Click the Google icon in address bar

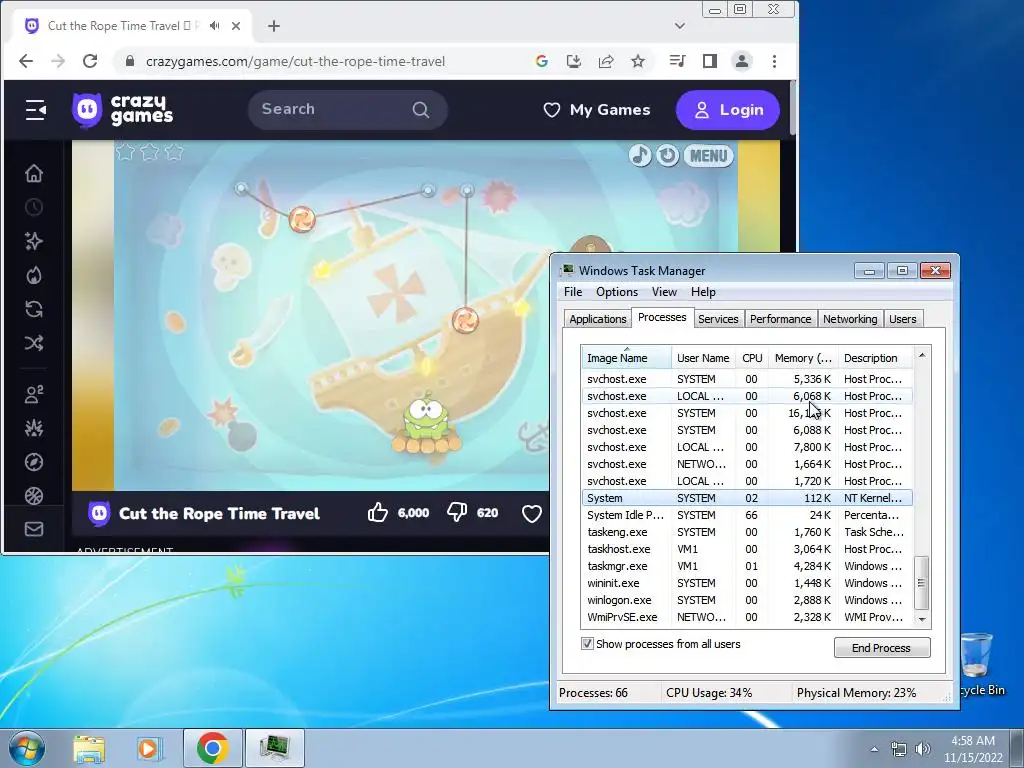(541, 61)
